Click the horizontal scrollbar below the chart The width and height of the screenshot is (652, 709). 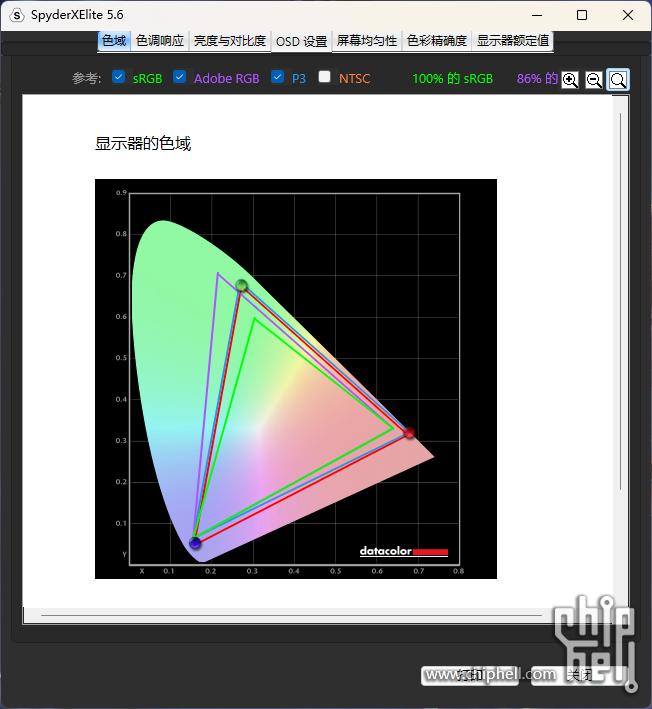coord(291,615)
